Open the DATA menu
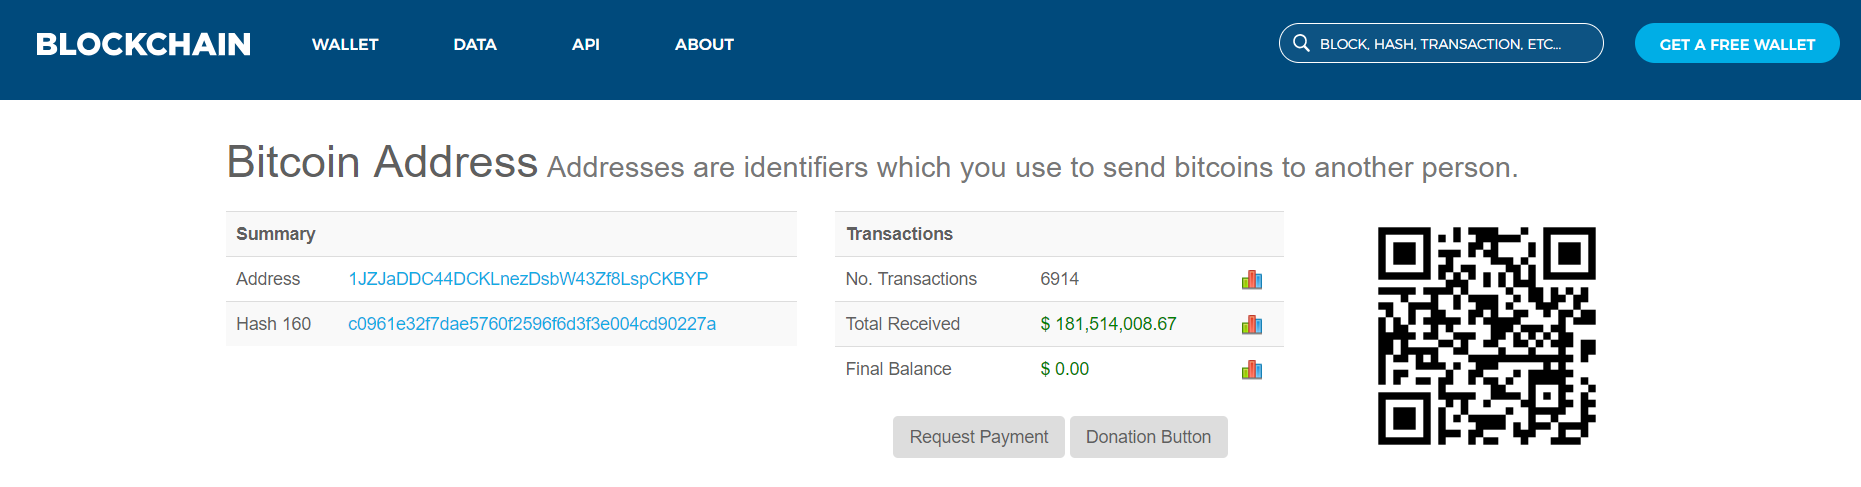1861x487 pixels. (475, 44)
